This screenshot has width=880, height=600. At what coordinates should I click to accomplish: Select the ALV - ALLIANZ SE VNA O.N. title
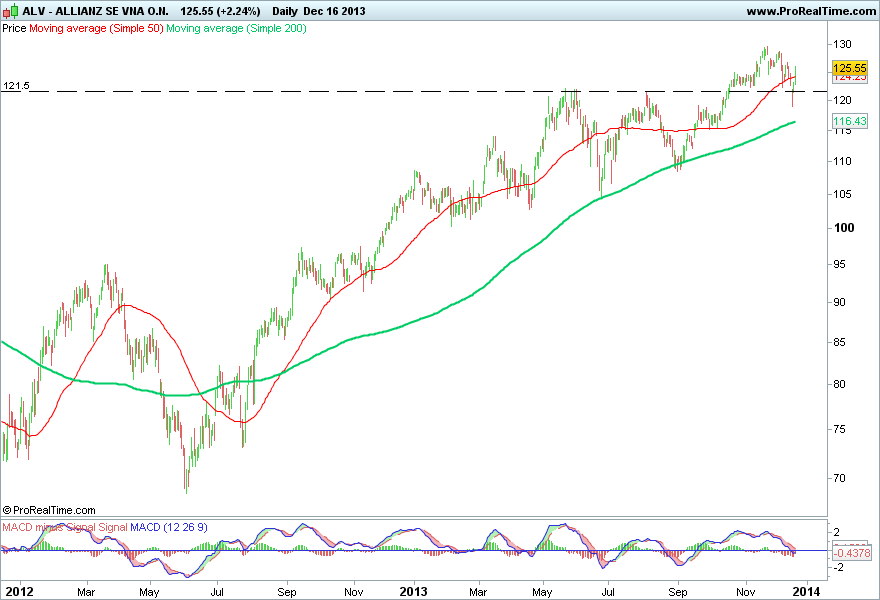coord(95,11)
